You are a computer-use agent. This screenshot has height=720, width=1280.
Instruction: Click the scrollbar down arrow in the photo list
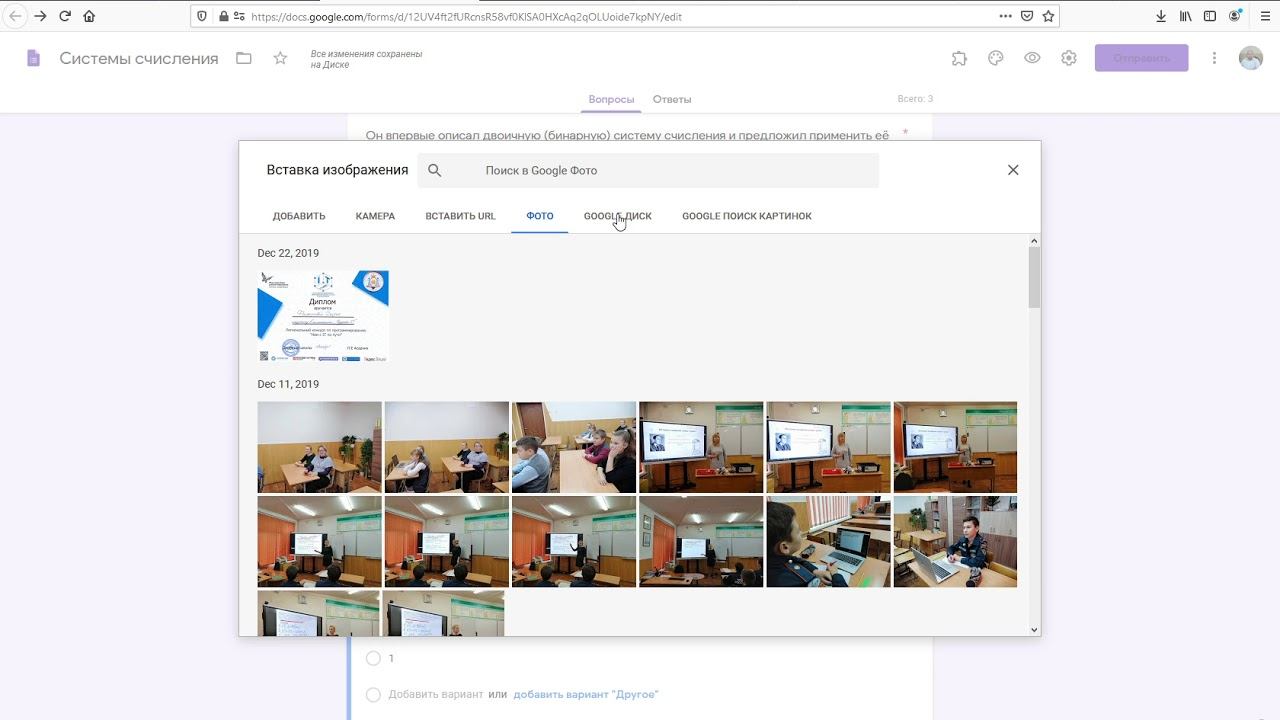click(x=1034, y=630)
